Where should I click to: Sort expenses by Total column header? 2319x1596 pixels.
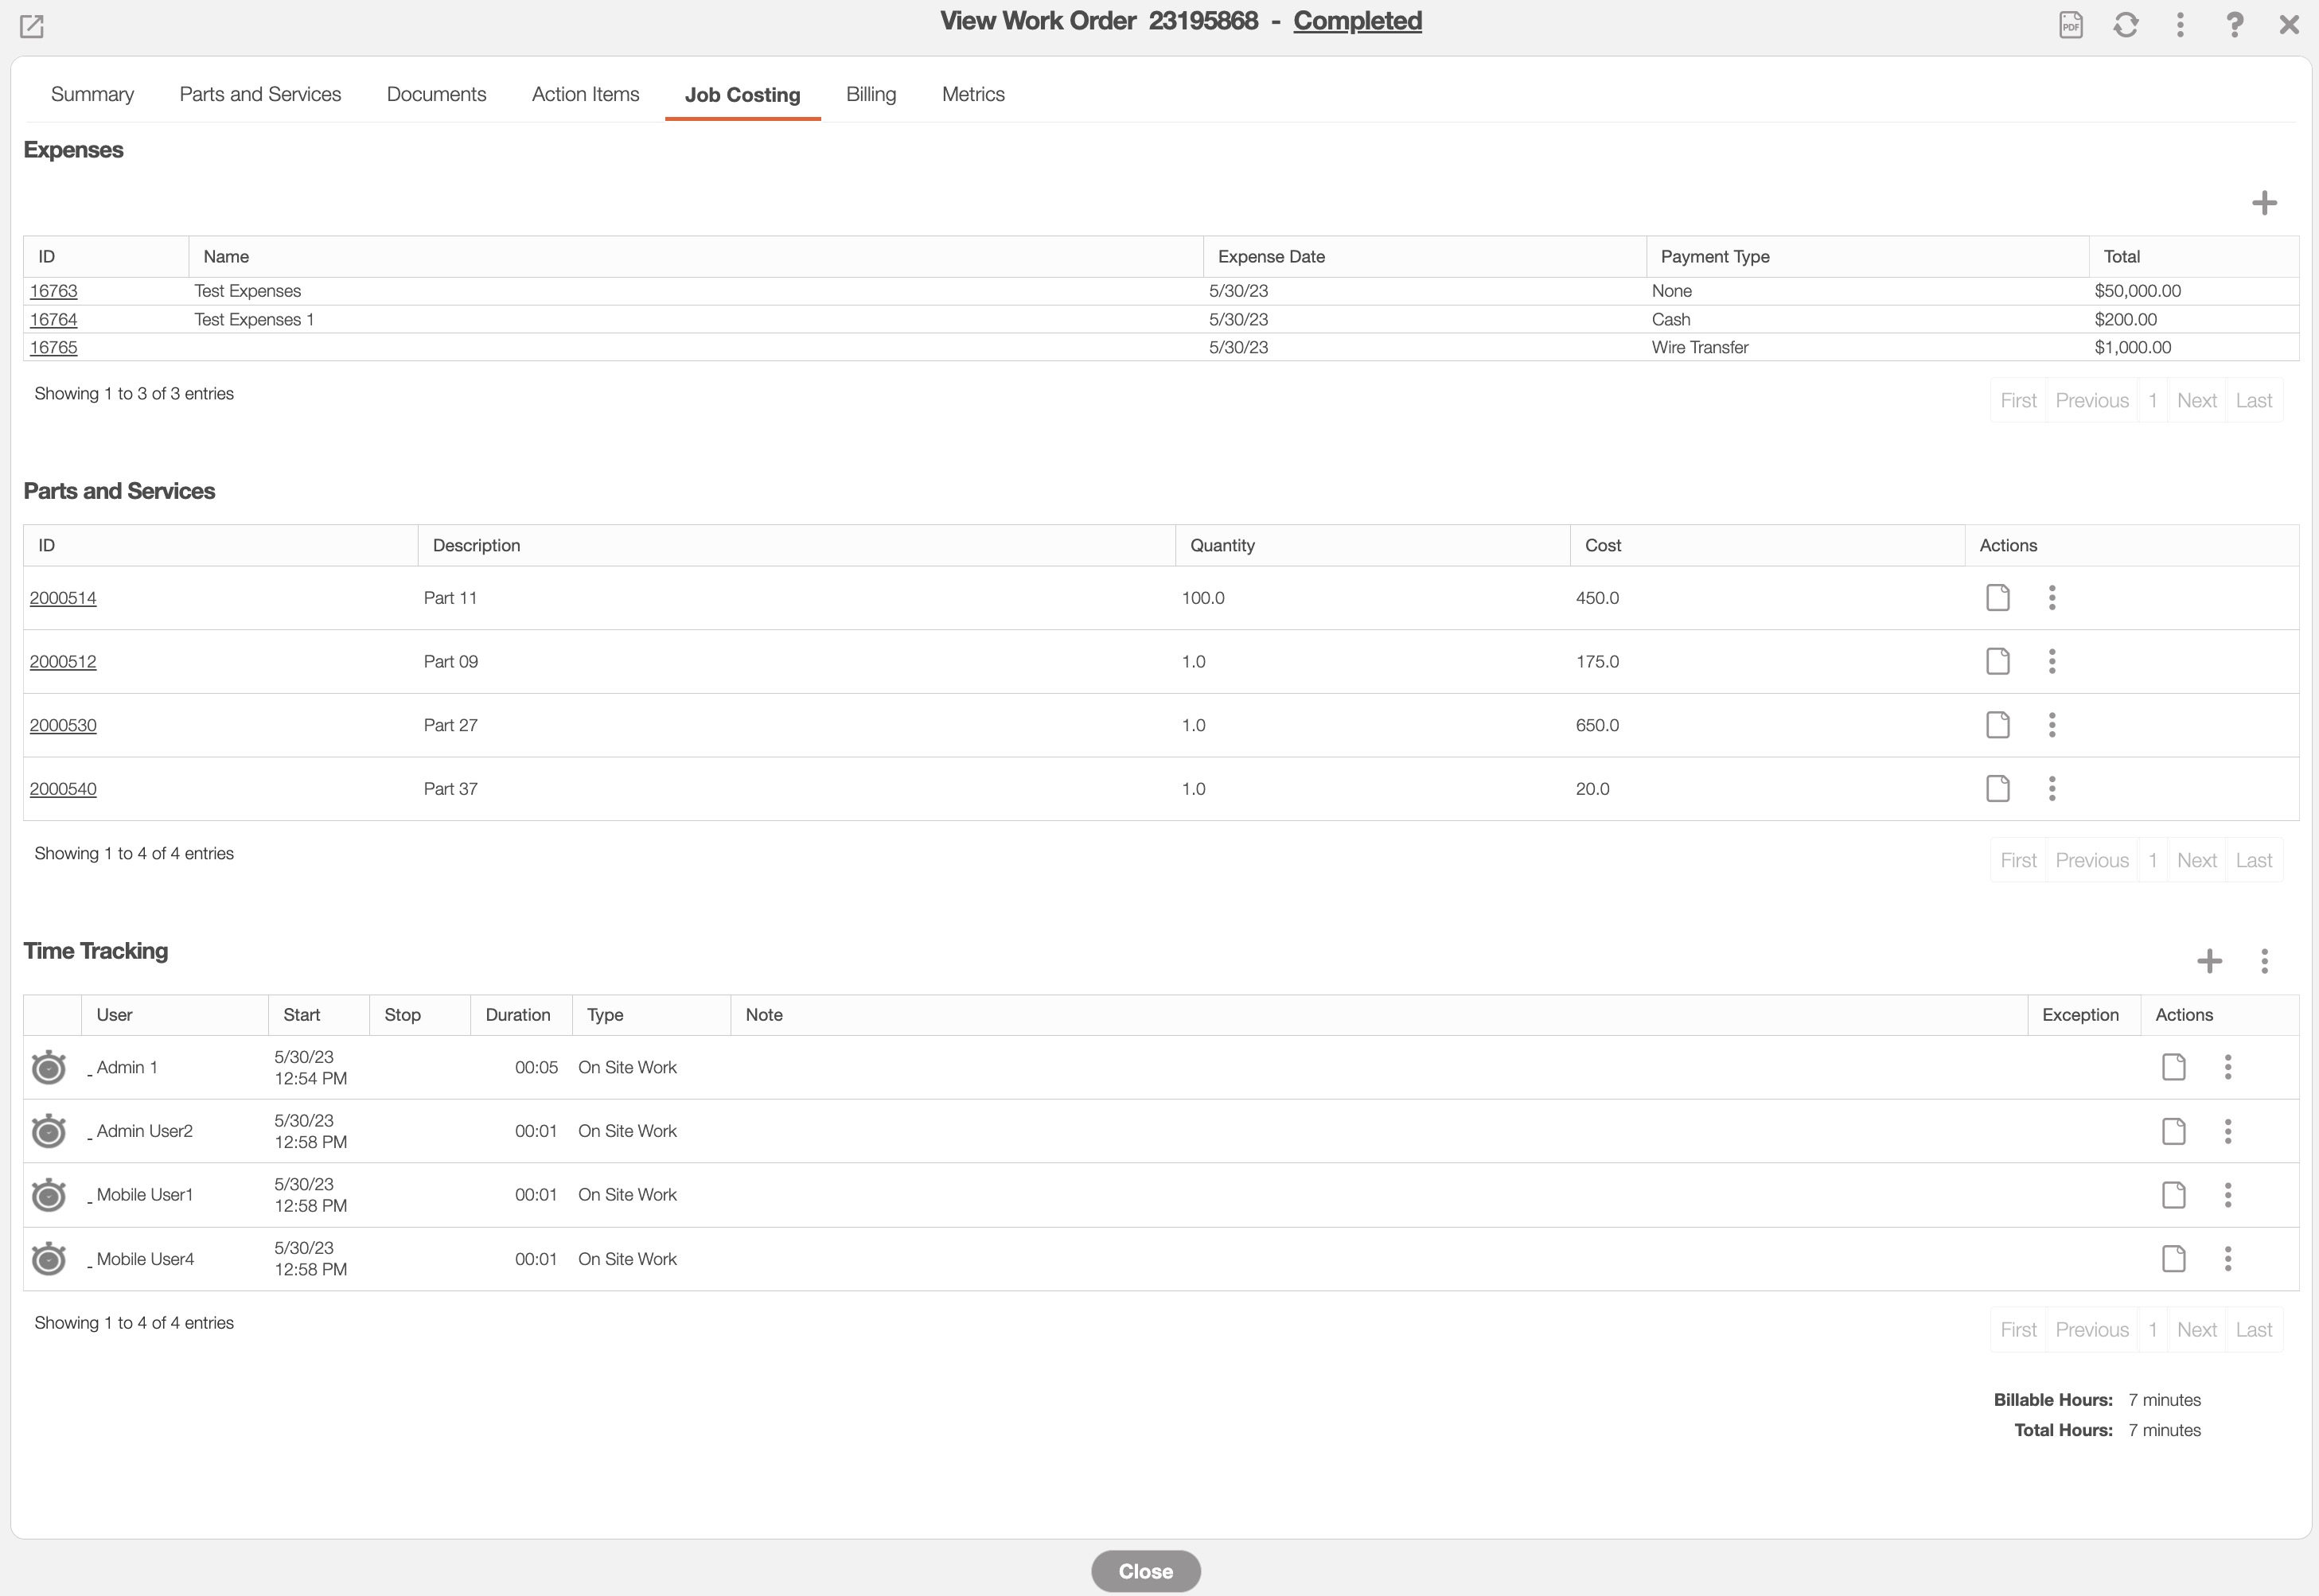[x=2121, y=257]
